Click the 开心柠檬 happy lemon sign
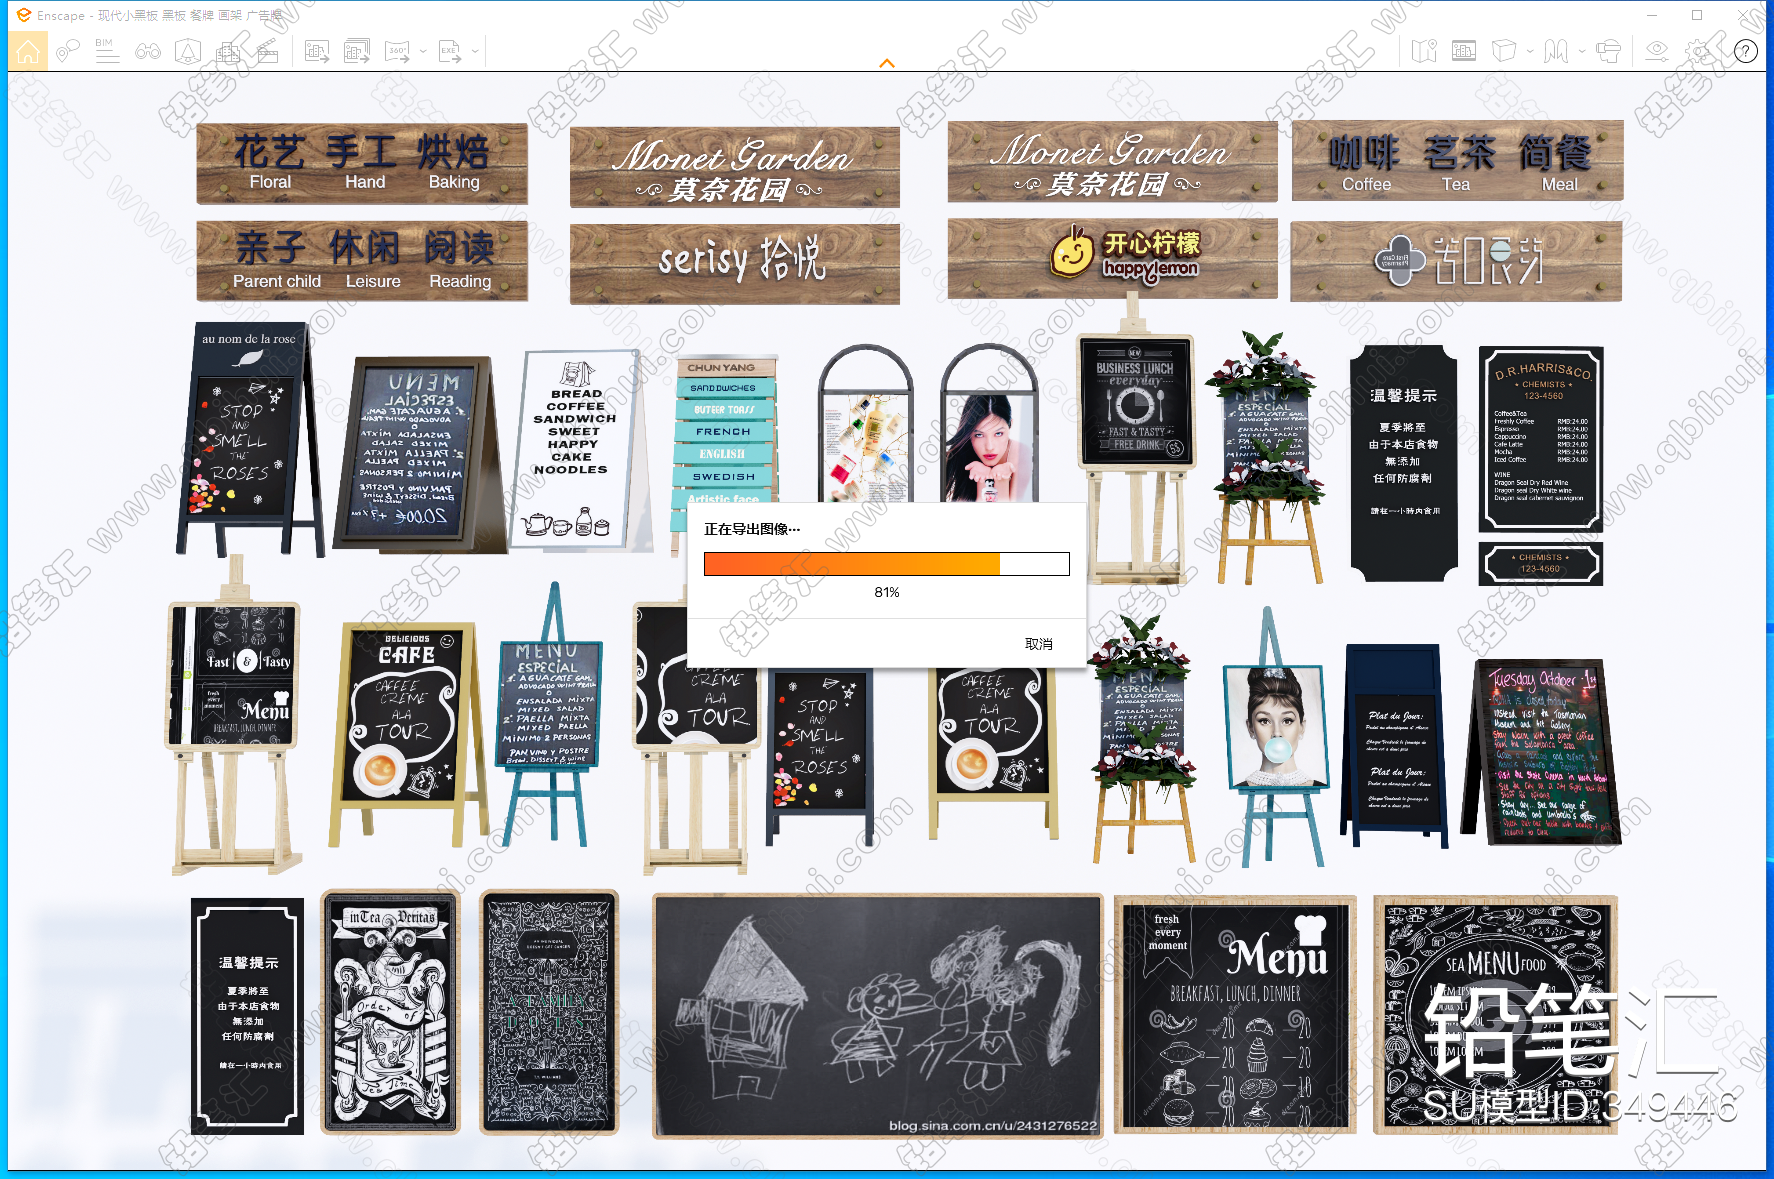This screenshot has width=1774, height=1179. point(1113,259)
